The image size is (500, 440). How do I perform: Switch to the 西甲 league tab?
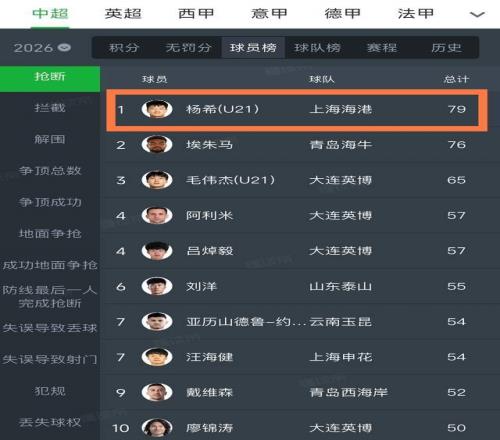pyautogui.click(x=196, y=14)
